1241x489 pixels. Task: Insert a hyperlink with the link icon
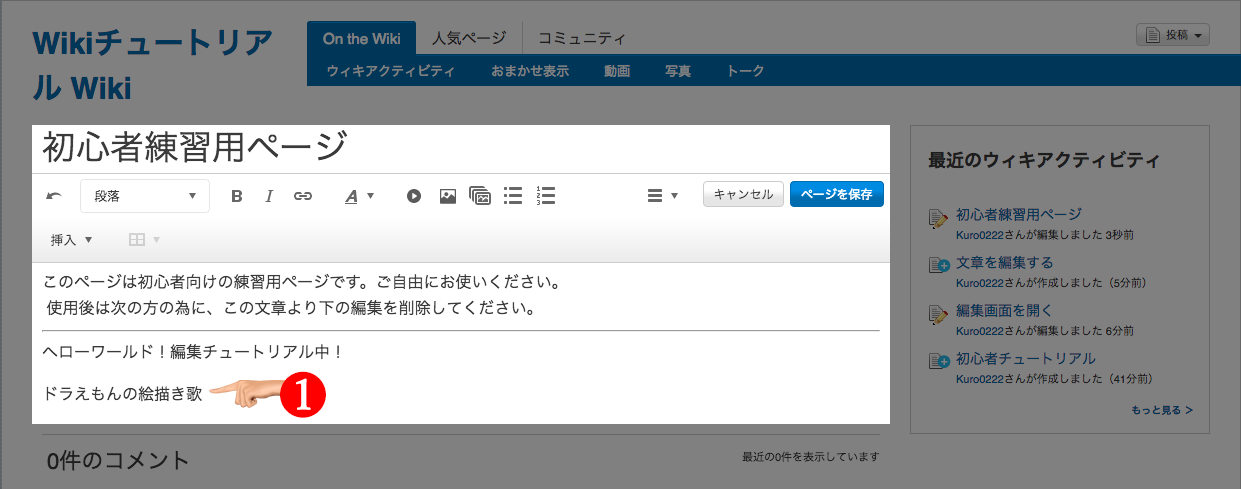(x=303, y=196)
